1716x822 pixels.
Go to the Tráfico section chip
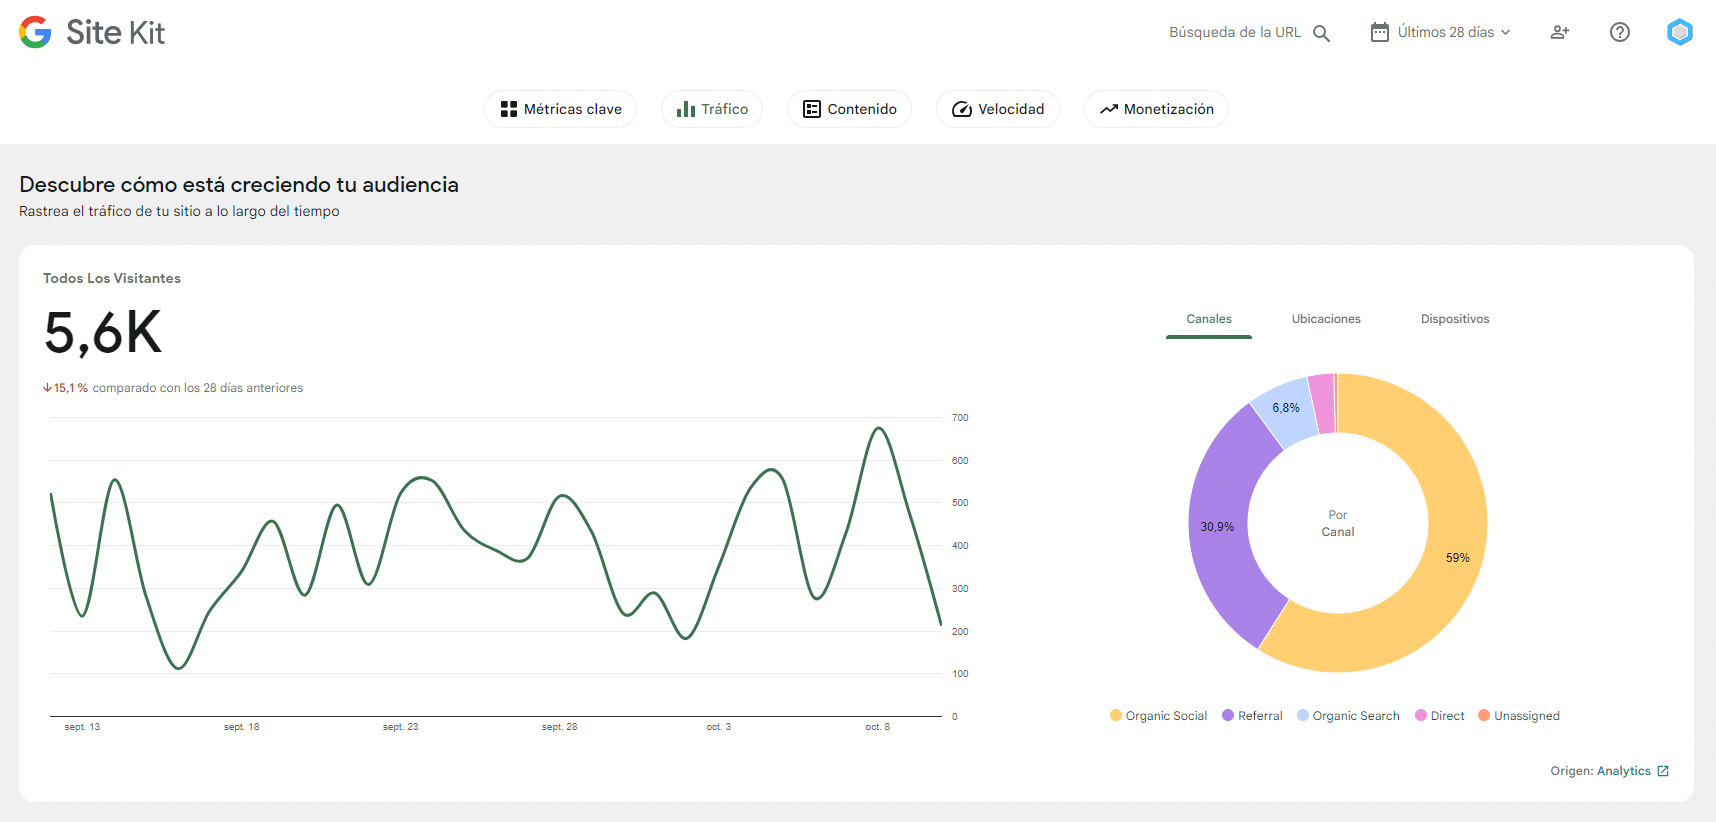point(712,109)
